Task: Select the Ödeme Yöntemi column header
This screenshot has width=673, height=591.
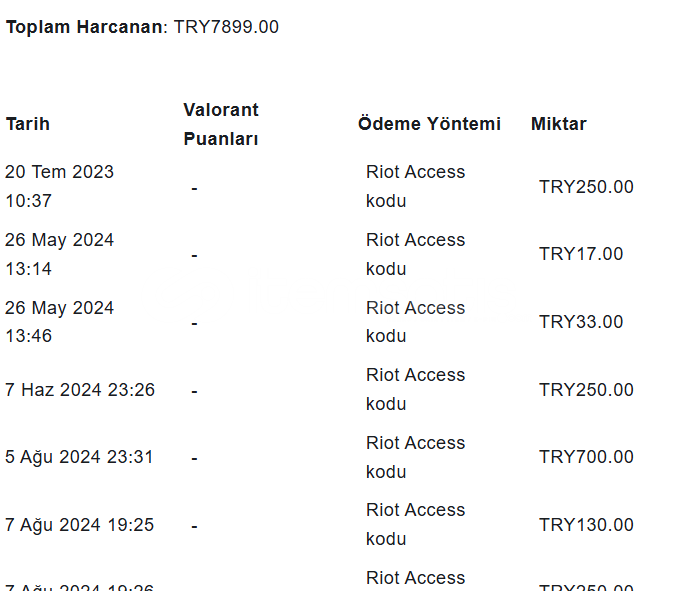Action: pos(429,124)
